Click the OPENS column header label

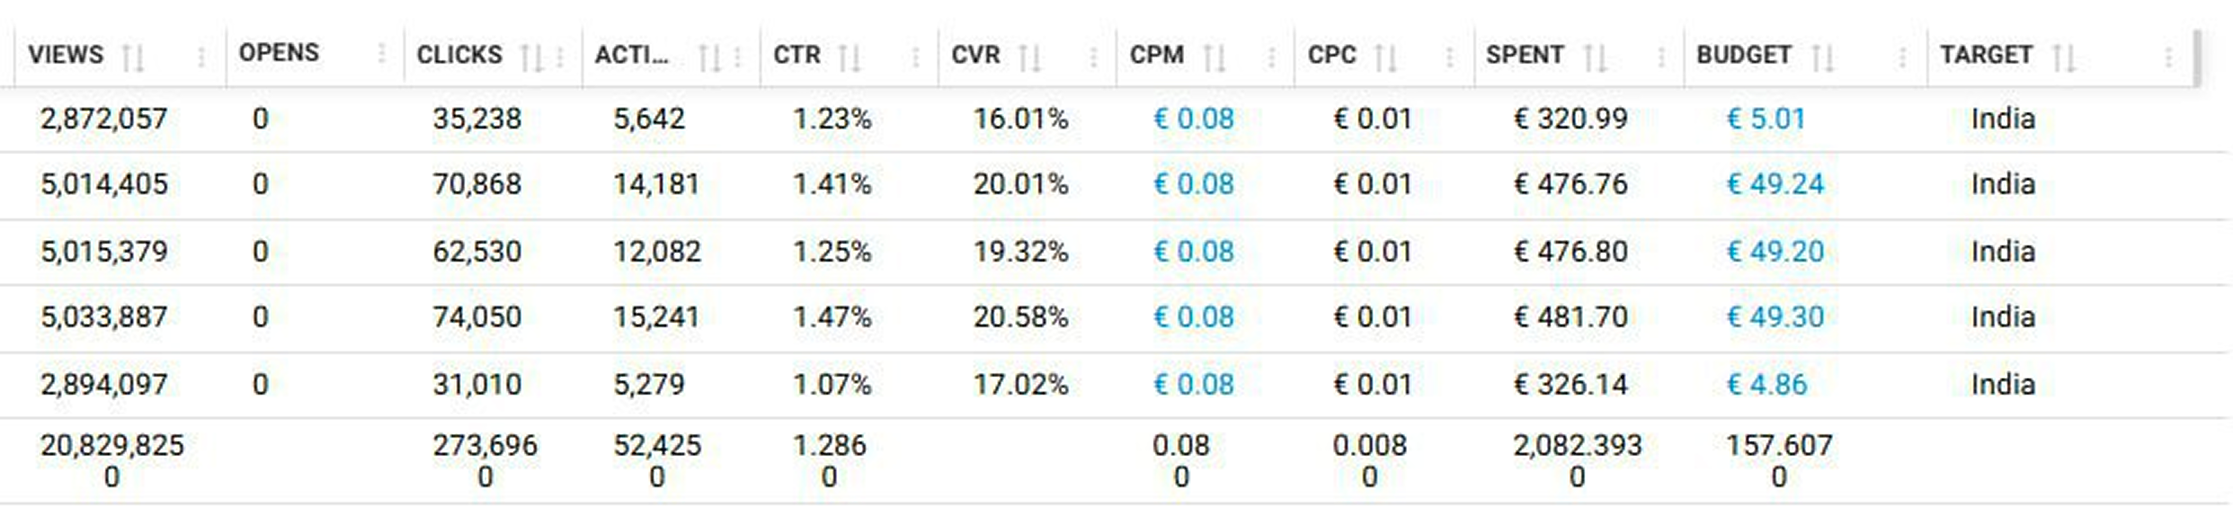279,53
